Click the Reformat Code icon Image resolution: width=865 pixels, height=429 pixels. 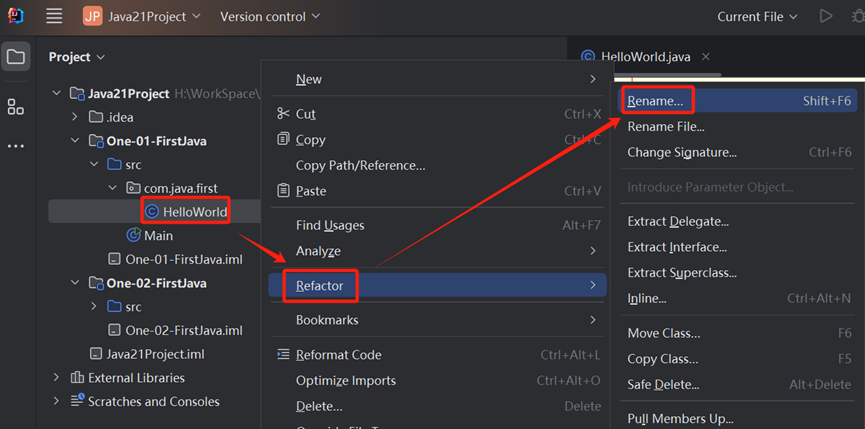(x=283, y=354)
